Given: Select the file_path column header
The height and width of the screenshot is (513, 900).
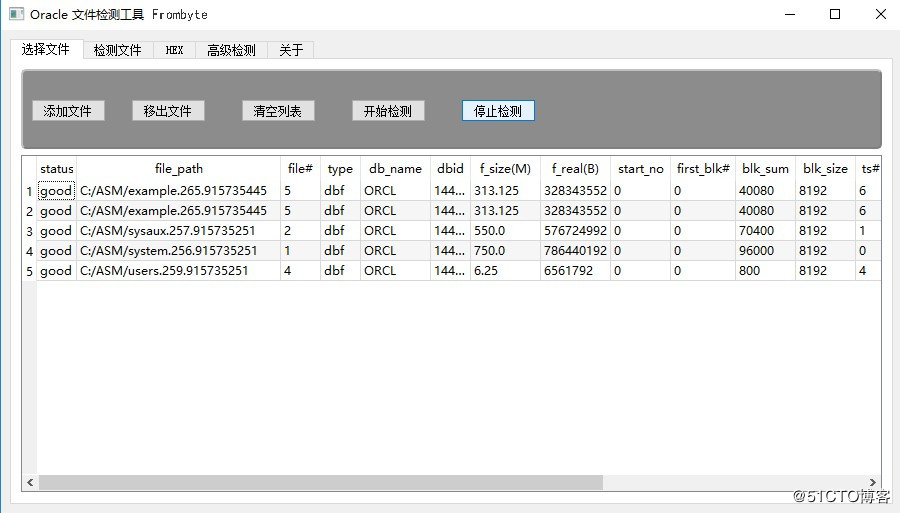Looking at the screenshot, I should pos(179,169).
